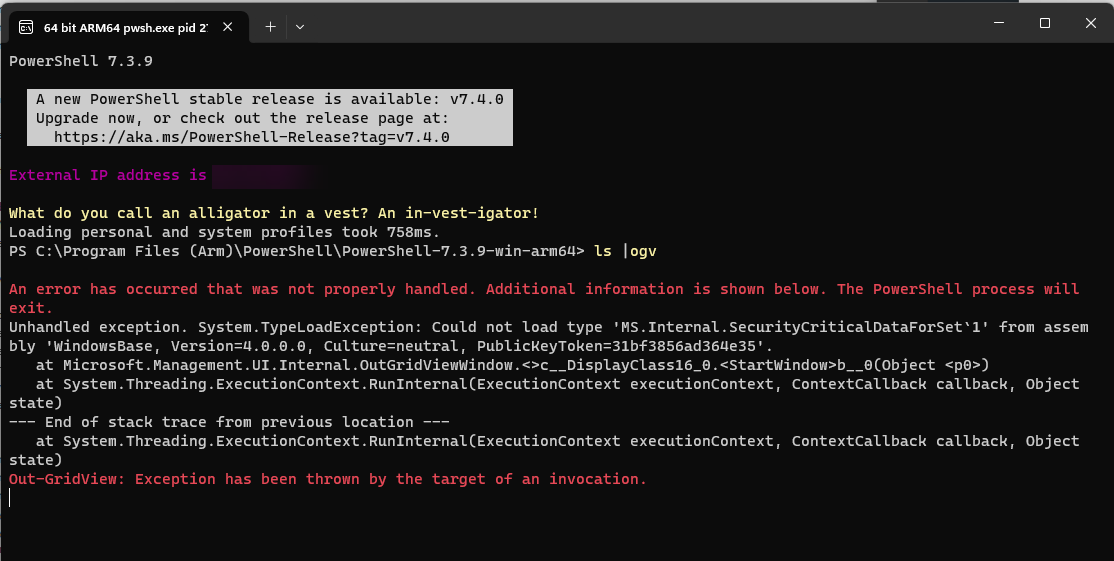
Task: Click 'Upgrade now, or check out' line
Action: pos(242,118)
